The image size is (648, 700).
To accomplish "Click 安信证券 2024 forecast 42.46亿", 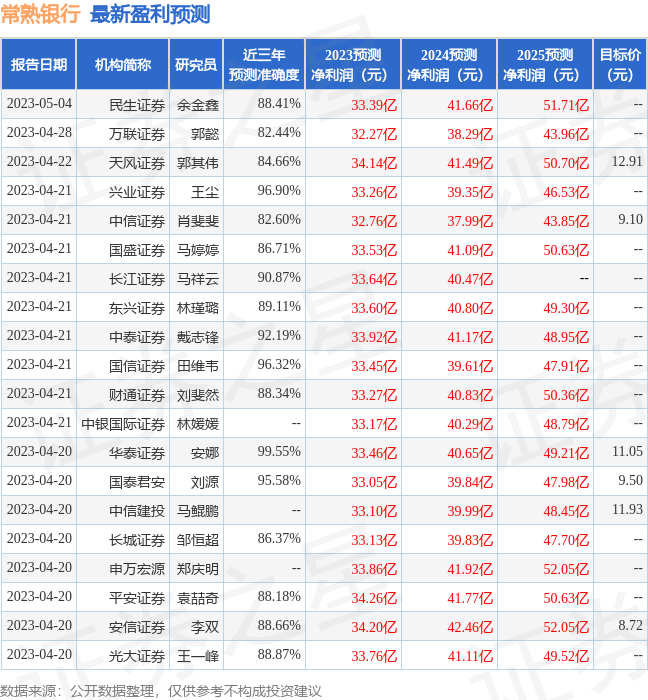I will coord(470,627).
